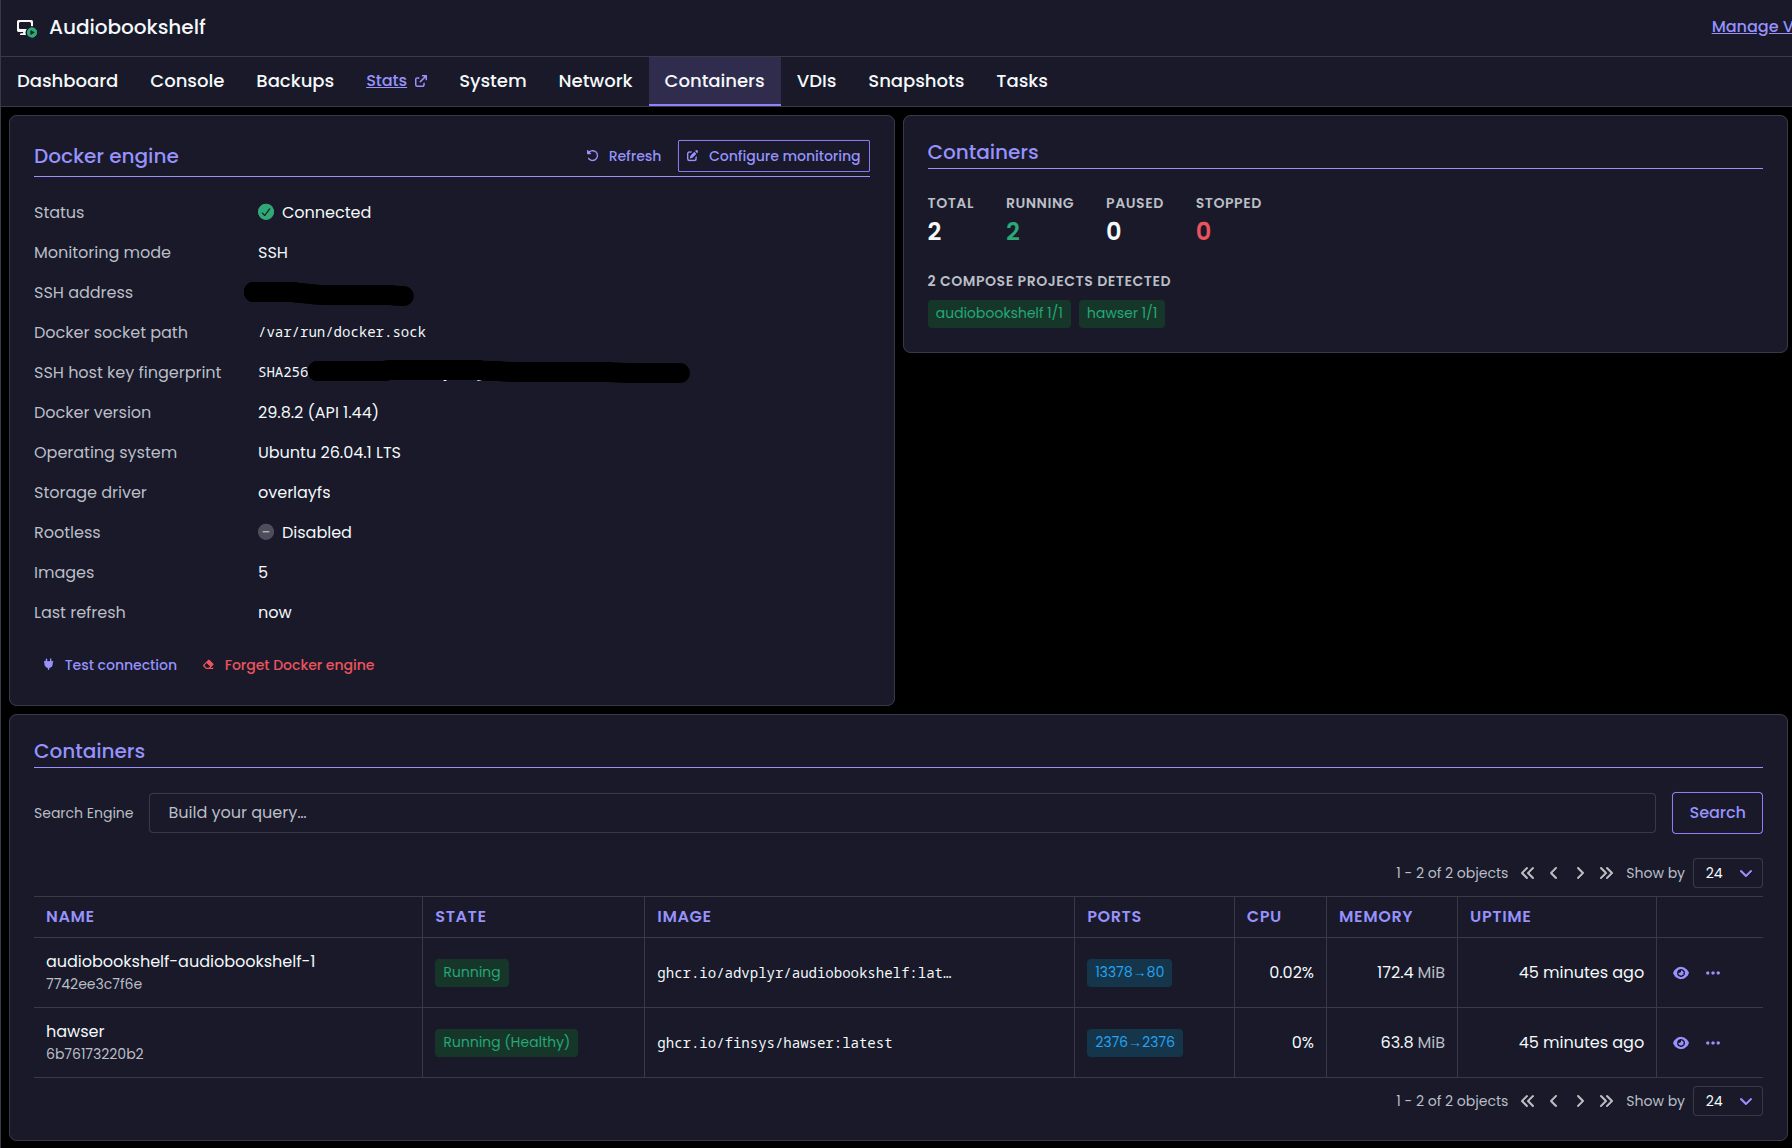Go to previous page in top pagination

click(1554, 873)
